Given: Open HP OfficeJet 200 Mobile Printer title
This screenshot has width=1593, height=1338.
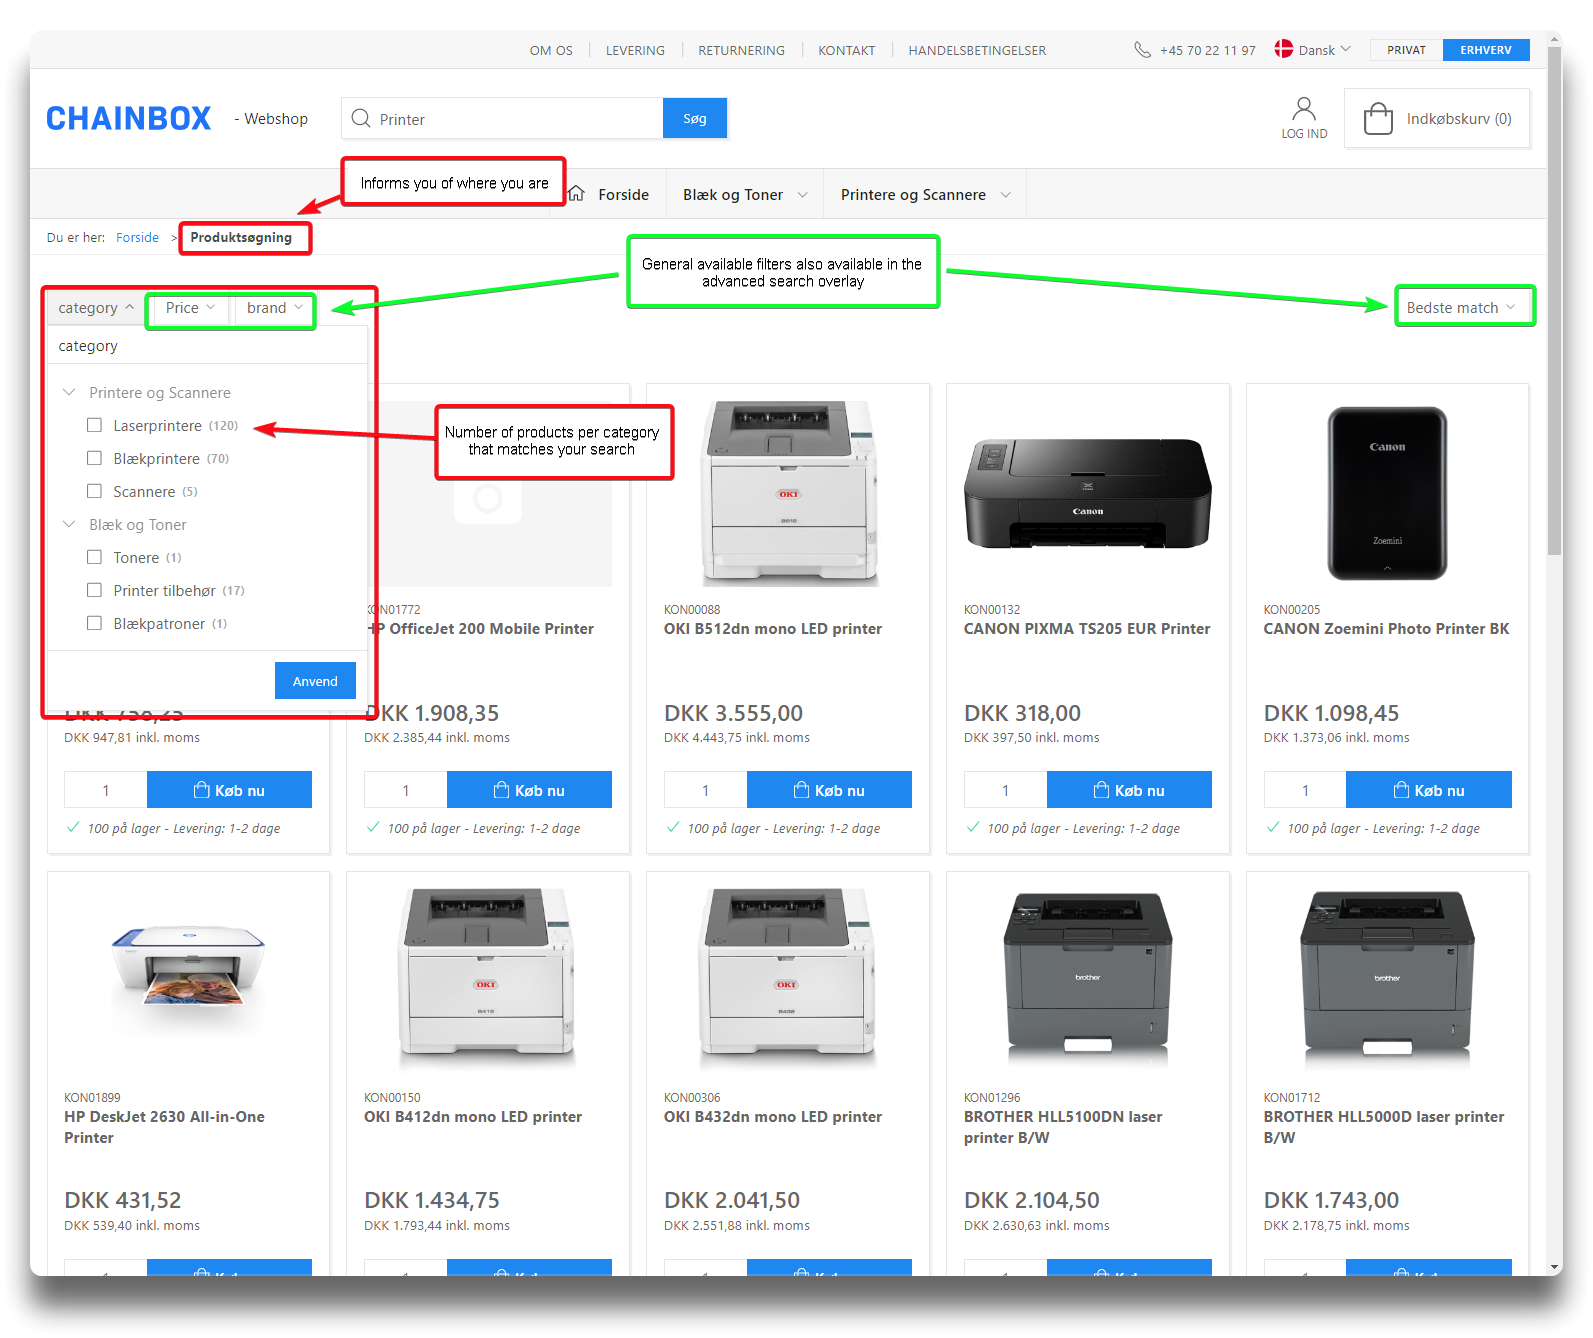Looking at the screenshot, I should (x=481, y=628).
